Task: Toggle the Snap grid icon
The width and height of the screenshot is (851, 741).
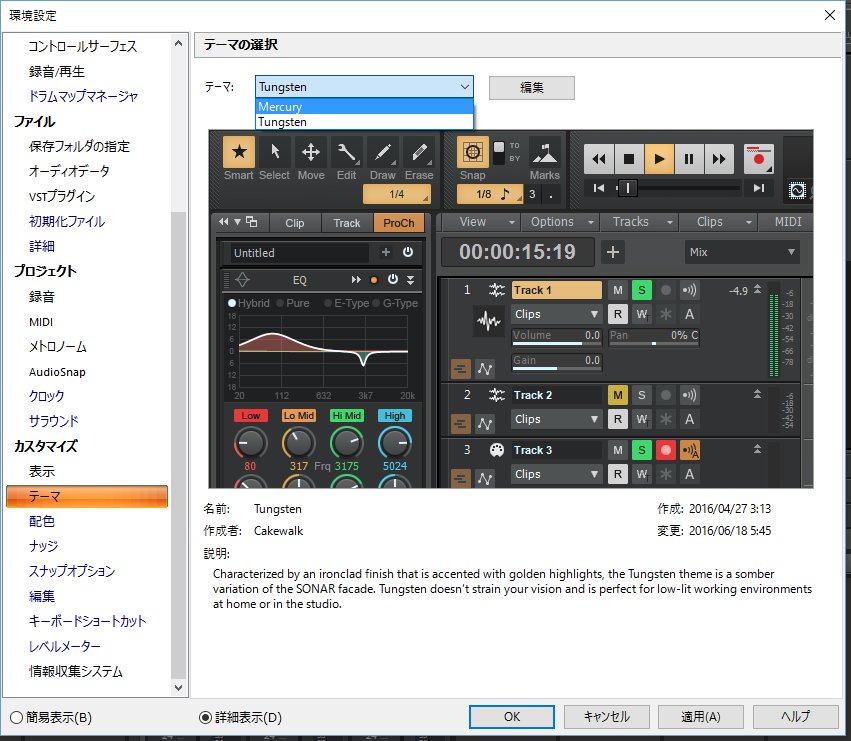Action: [473, 153]
